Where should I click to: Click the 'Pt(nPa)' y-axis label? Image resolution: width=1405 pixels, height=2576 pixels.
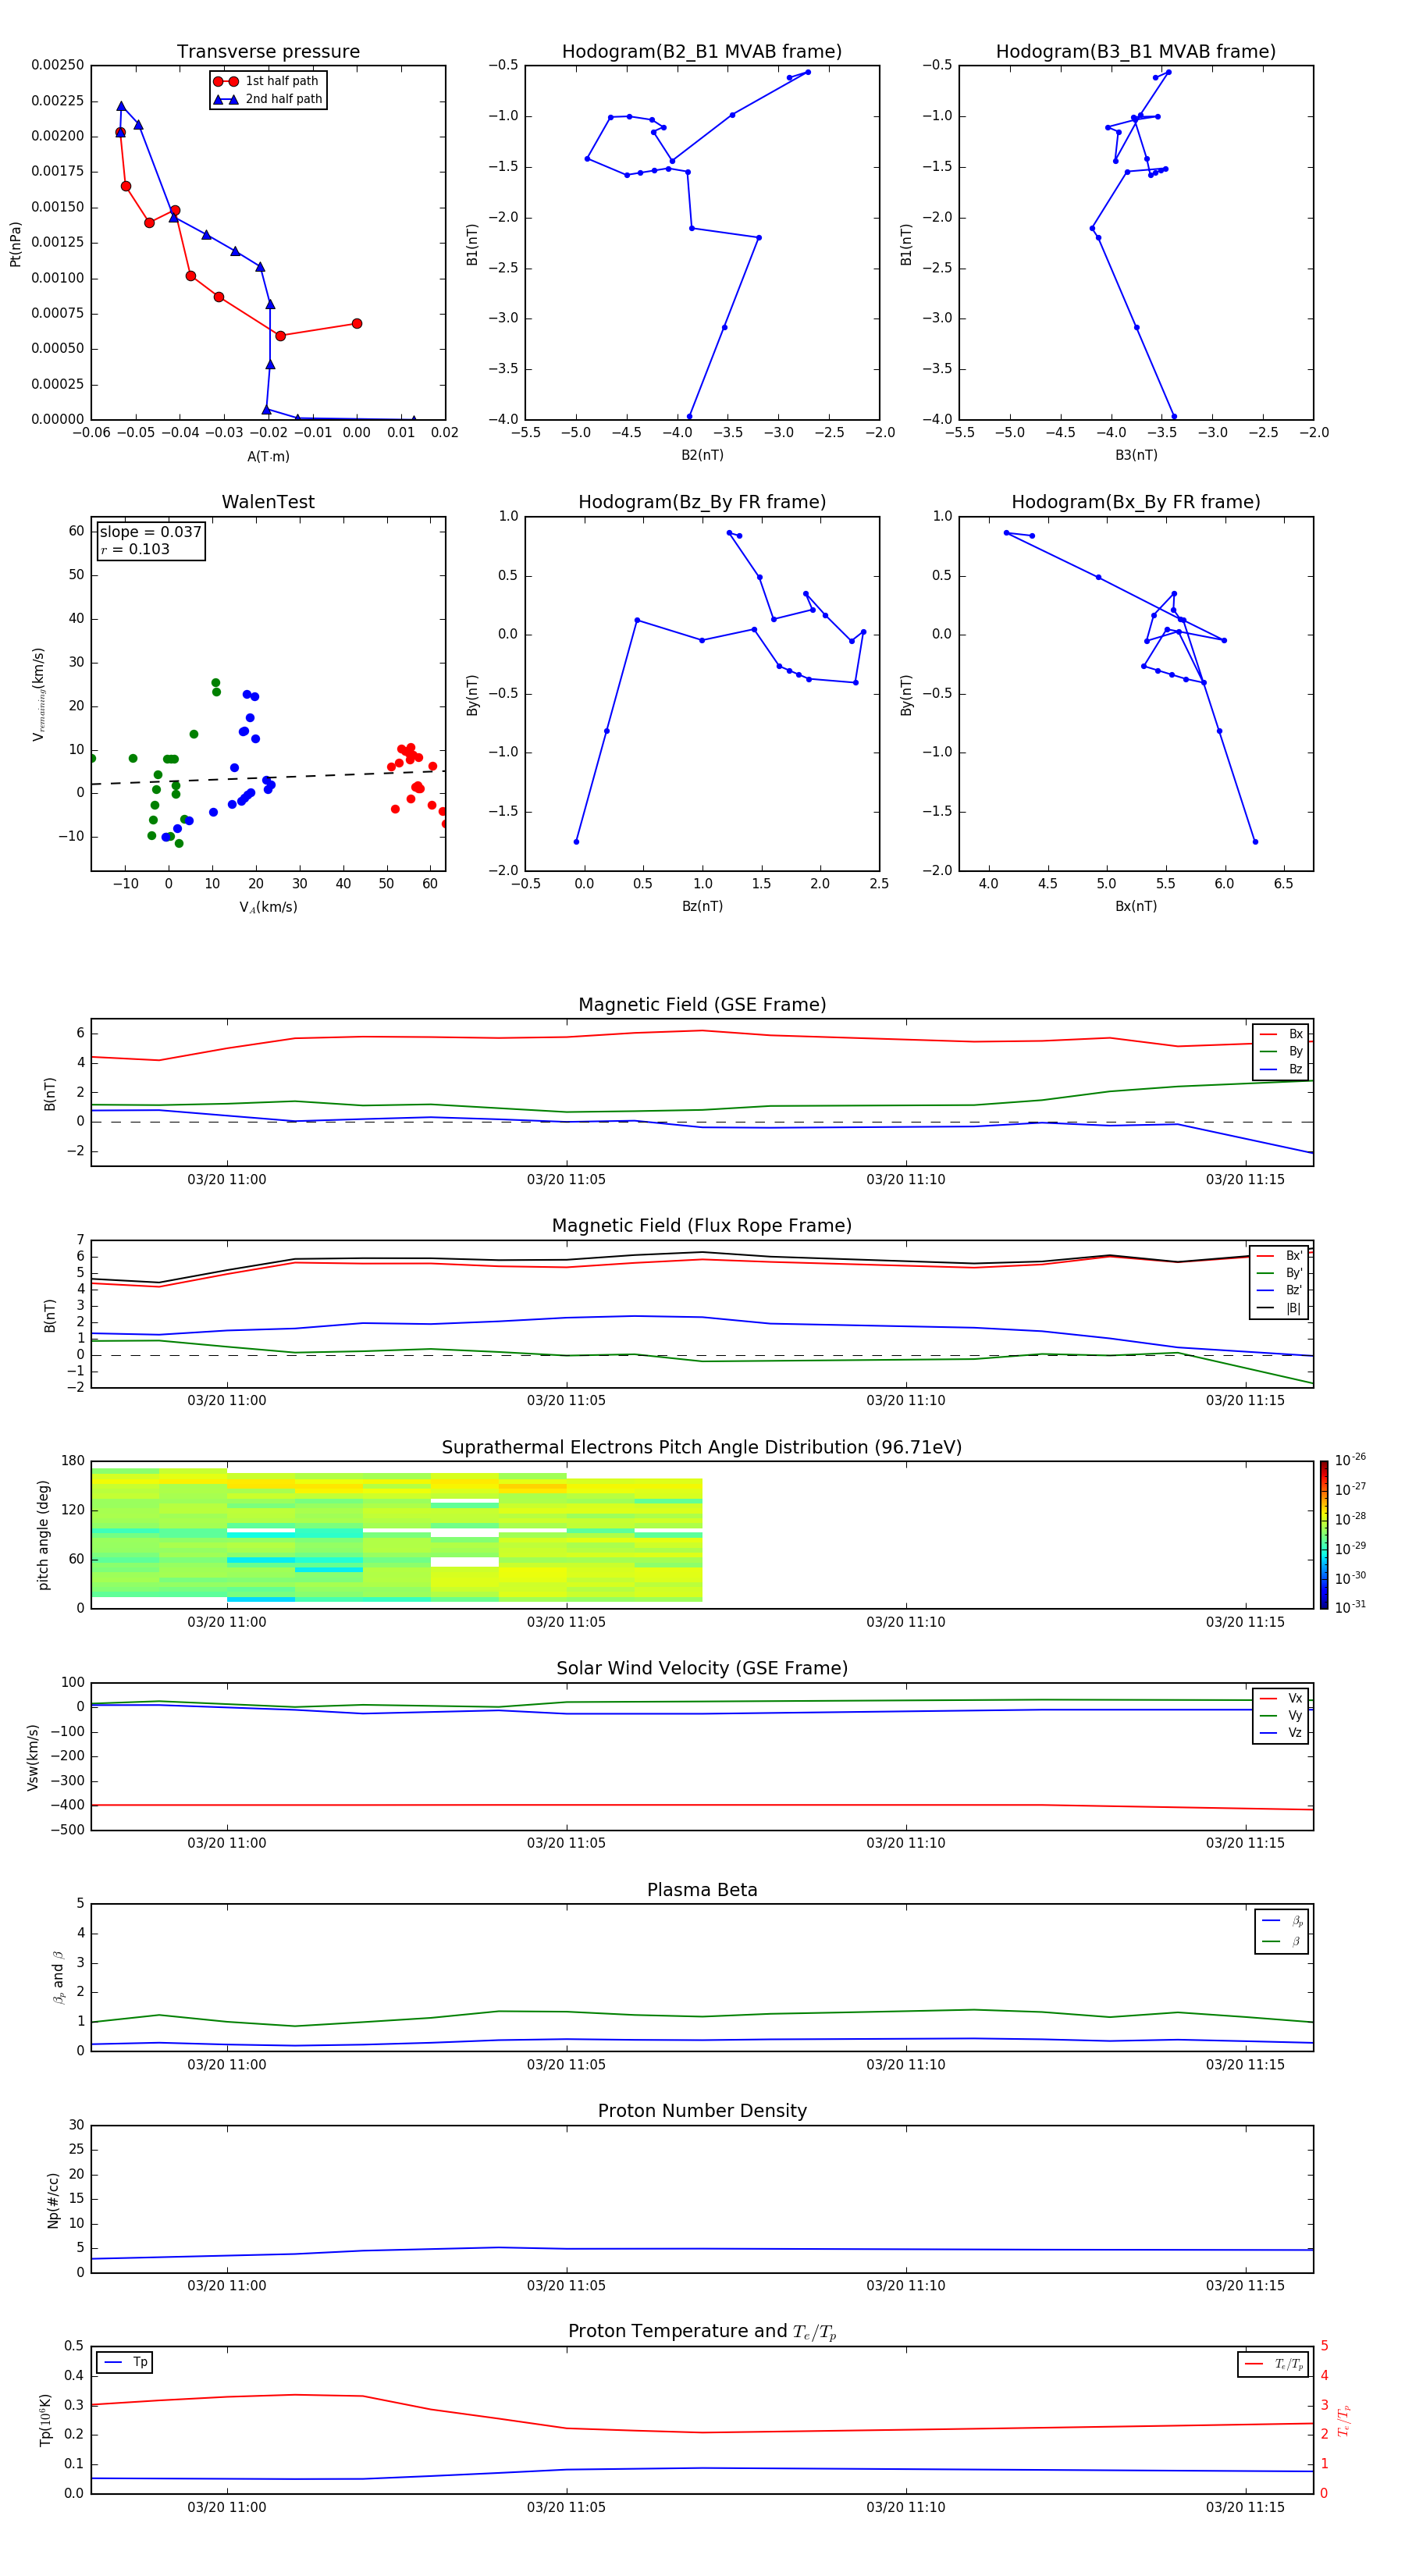pos(16,243)
